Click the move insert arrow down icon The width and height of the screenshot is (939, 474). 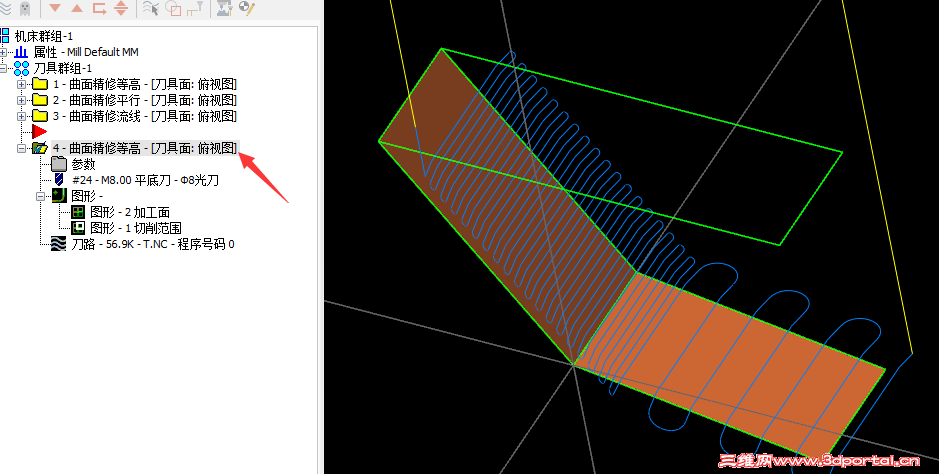[x=55, y=8]
